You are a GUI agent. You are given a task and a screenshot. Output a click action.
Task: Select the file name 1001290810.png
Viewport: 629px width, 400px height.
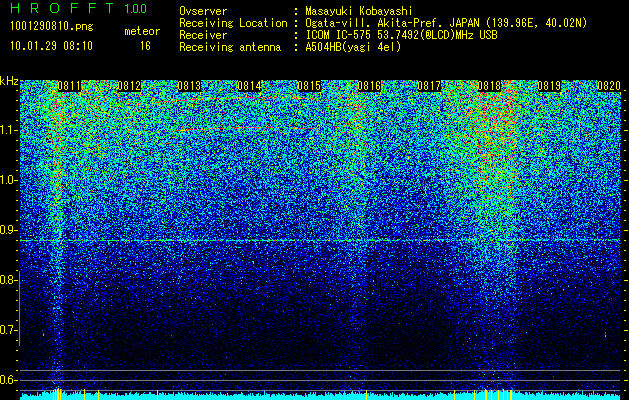click(x=52, y=27)
